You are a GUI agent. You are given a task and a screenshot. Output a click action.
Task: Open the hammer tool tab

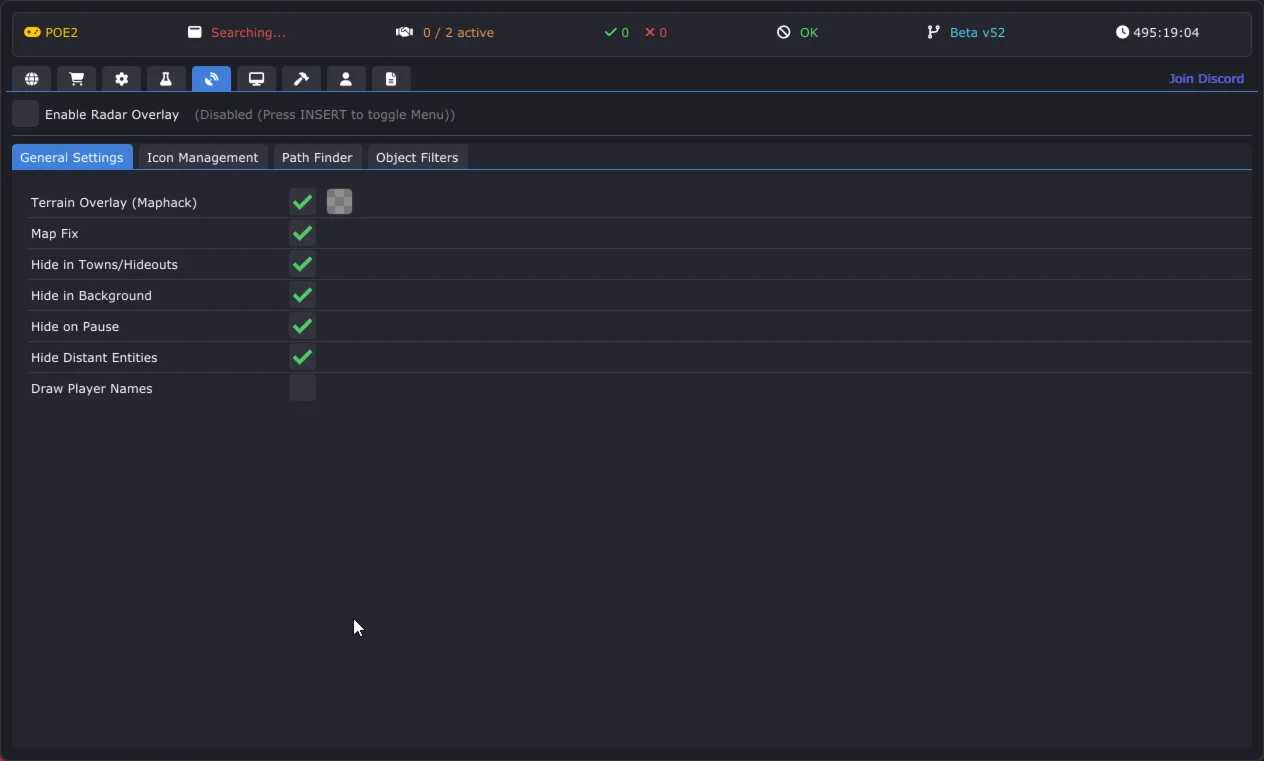pos(301,79)
